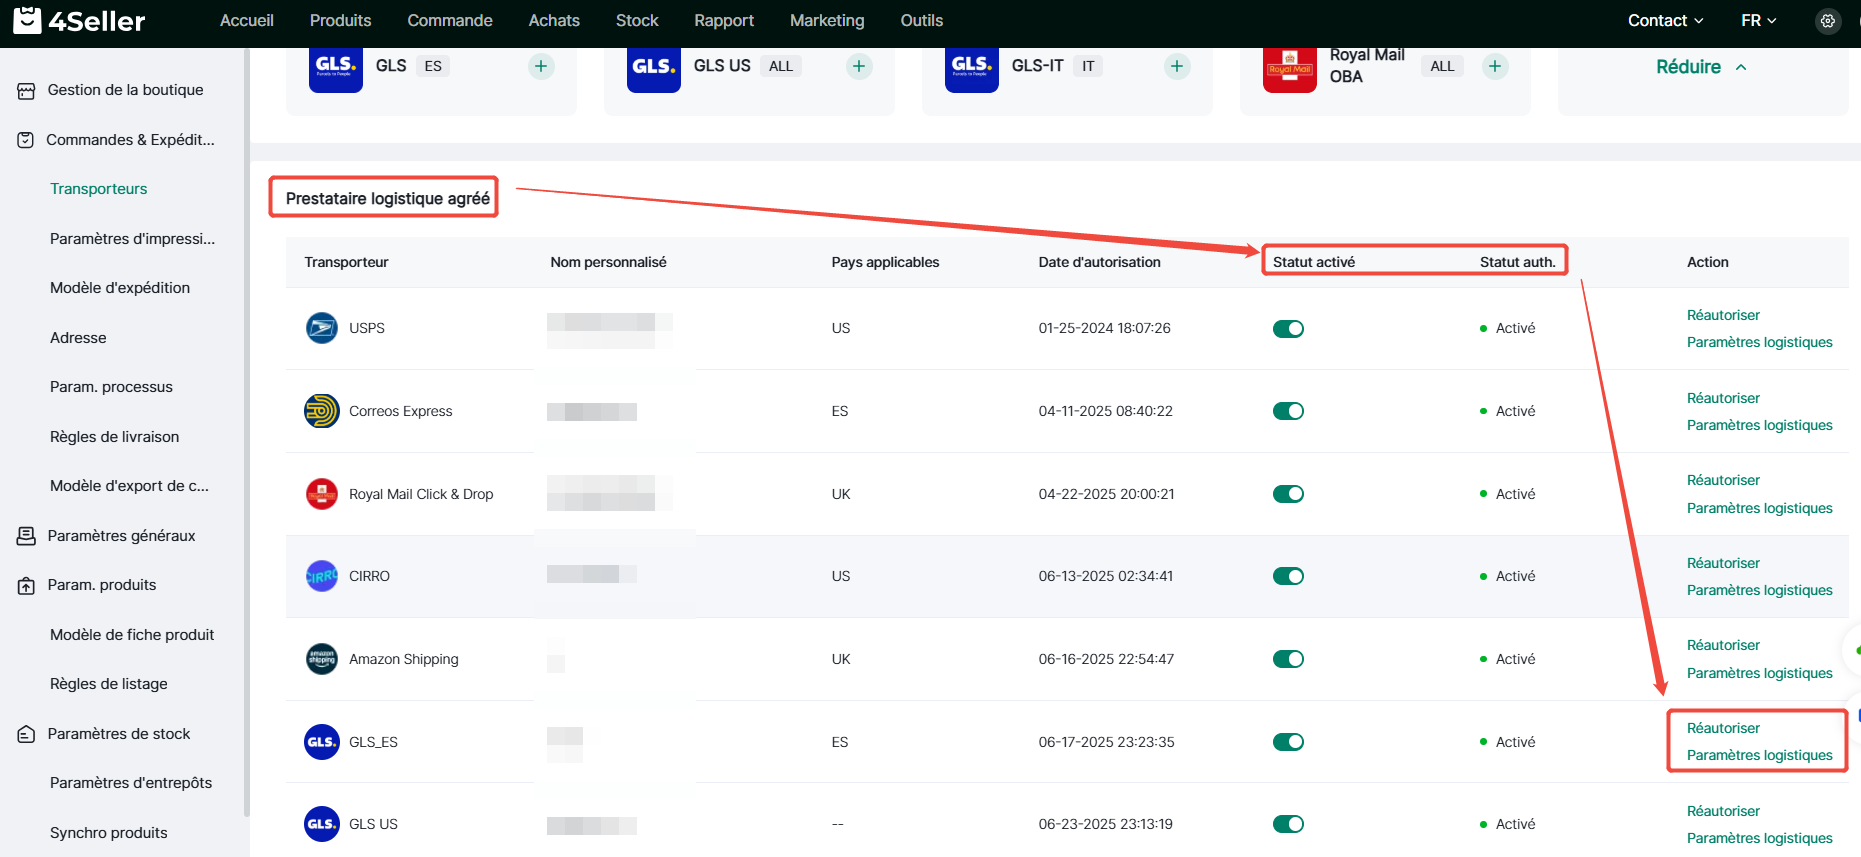Click the GLS ES card logo

click(336, 68)
